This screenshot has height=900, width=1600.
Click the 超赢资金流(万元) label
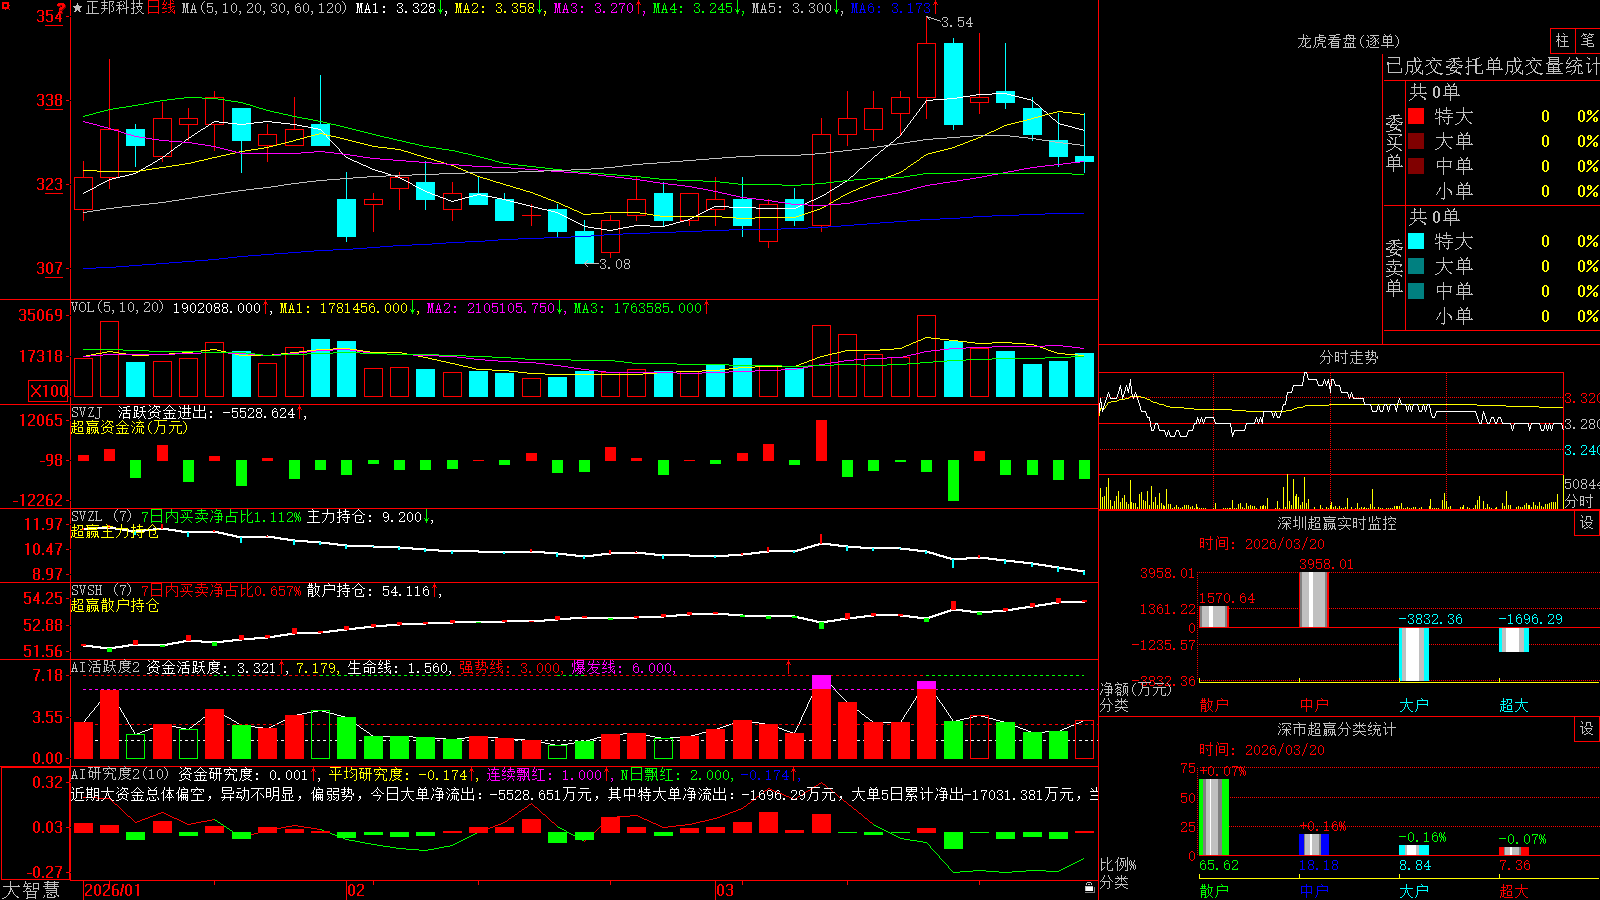click(x=129, y=427)
